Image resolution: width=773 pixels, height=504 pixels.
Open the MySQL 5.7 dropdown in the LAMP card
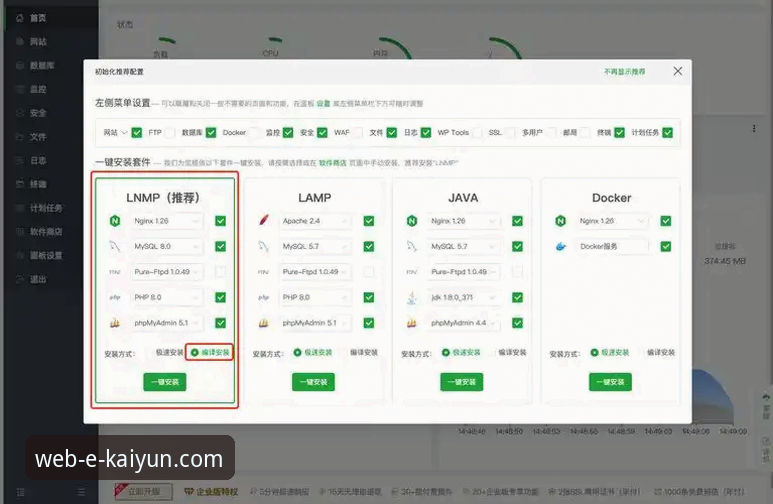(x=315, y=246)
